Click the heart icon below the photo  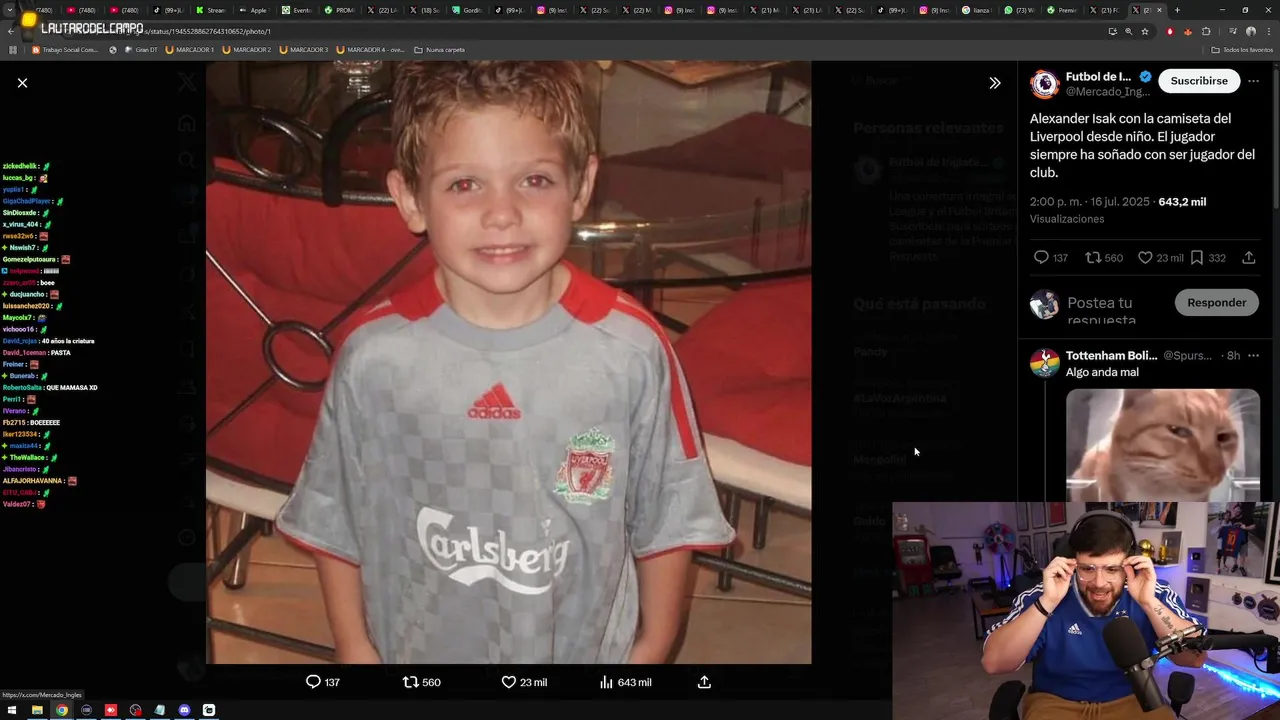[508, 682]
